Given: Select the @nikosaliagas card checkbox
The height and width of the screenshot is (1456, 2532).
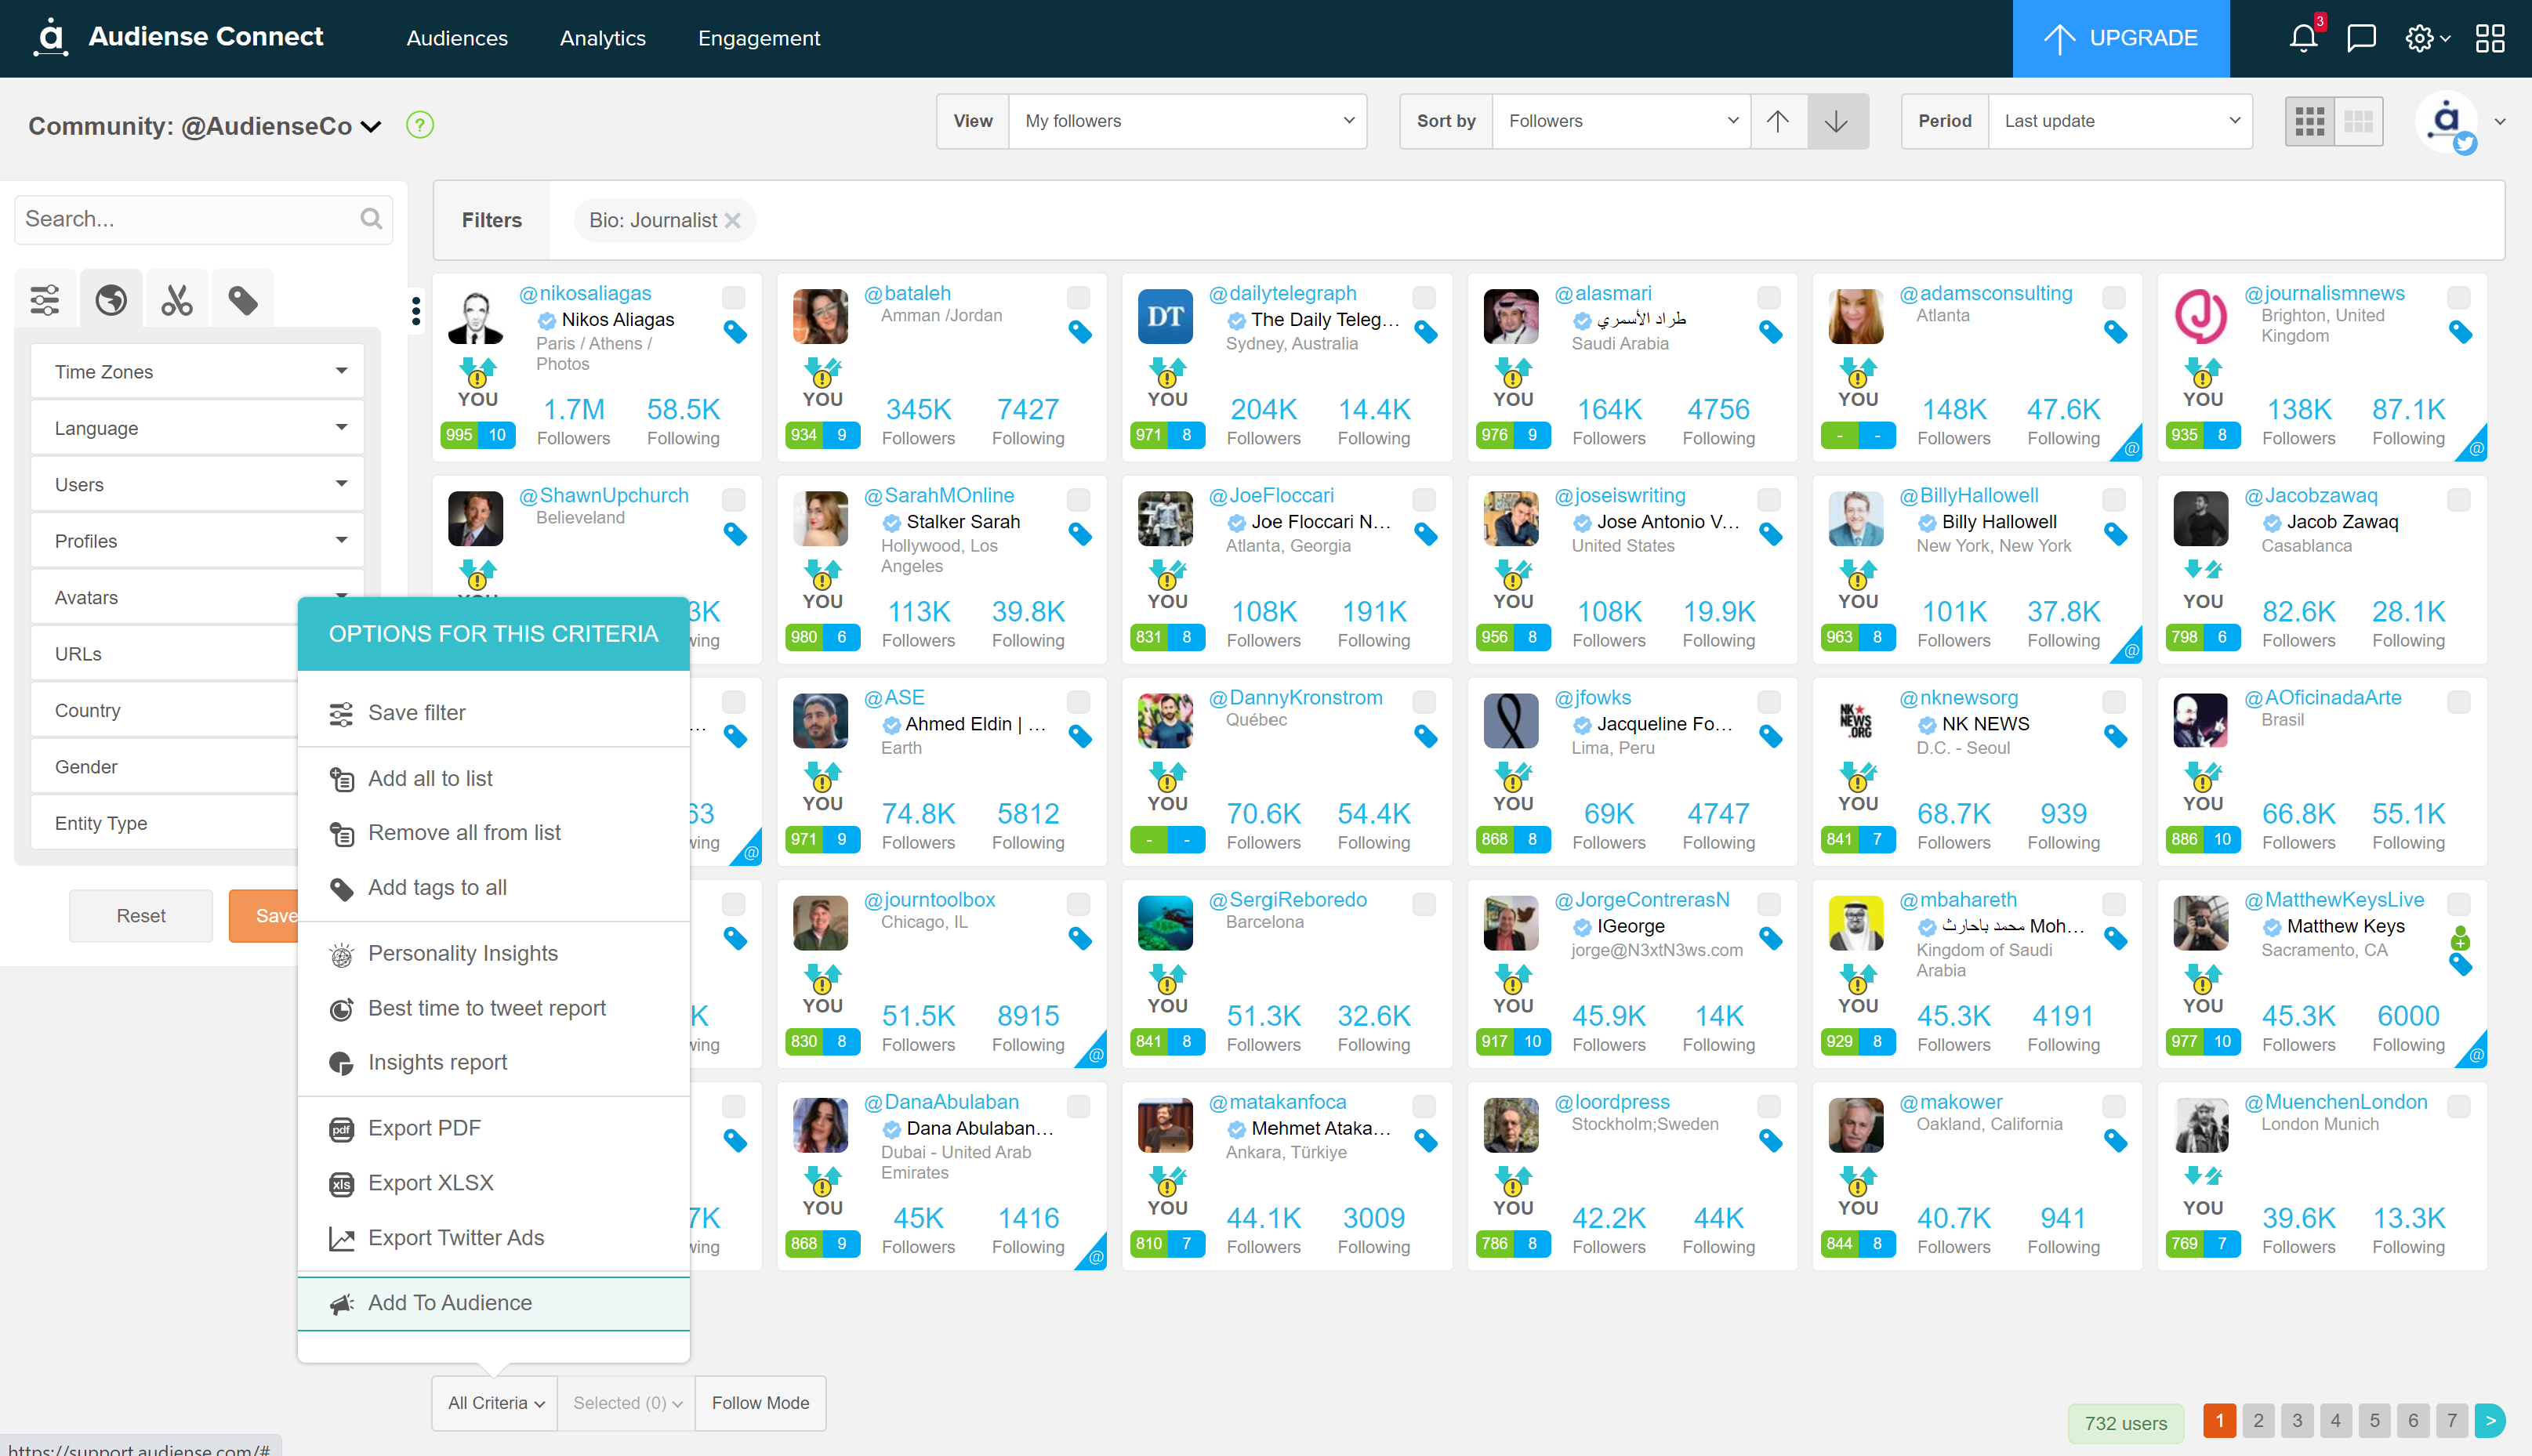Looking at the screenshot, I should (734, 297).
